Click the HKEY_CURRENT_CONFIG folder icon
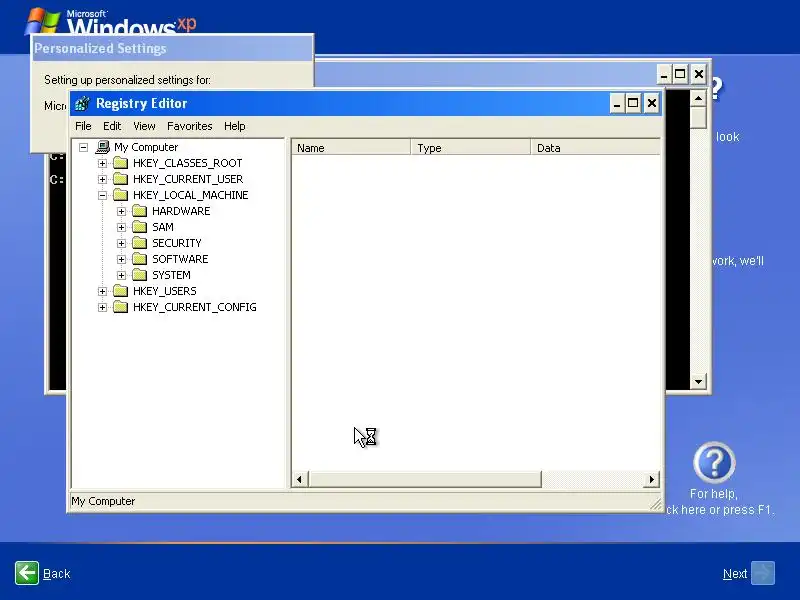 point(120,307)
